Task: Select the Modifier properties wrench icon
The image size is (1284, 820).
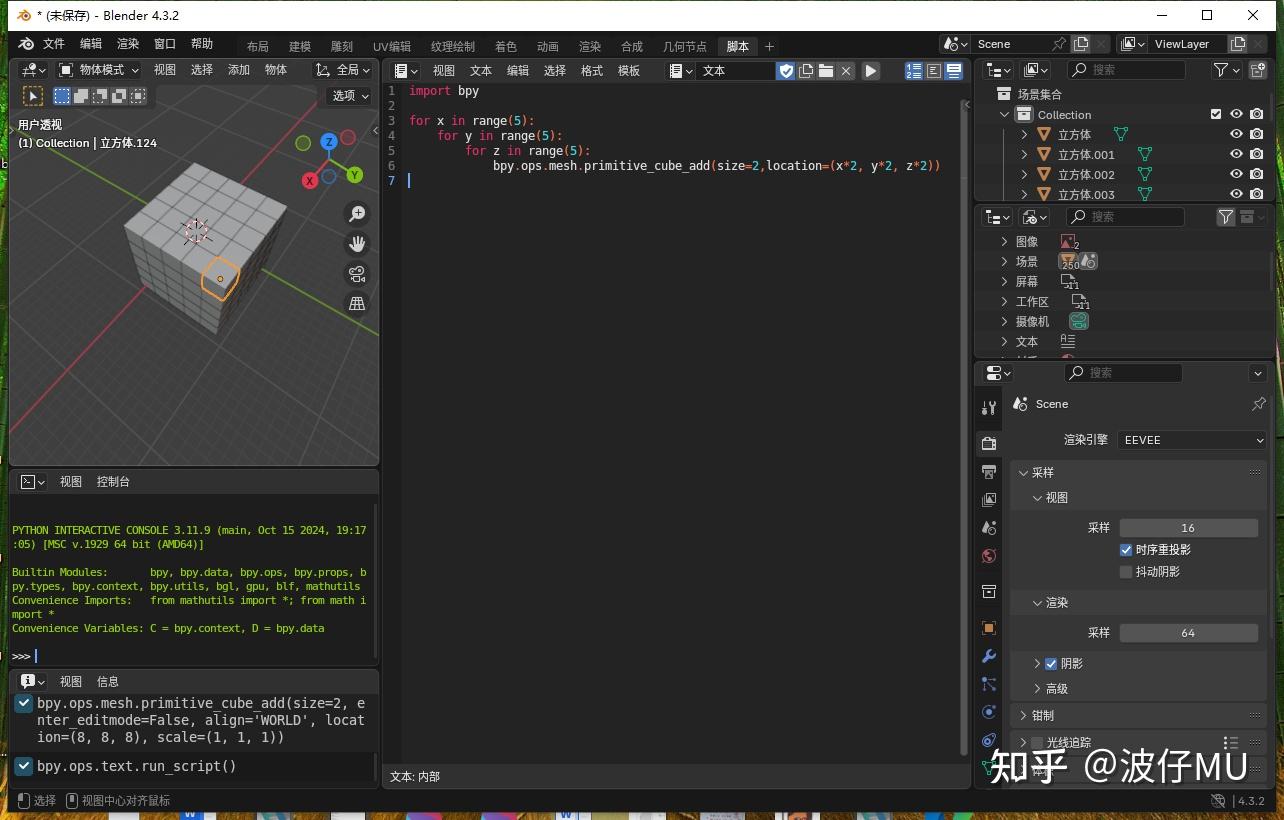Action: (x=988, y=656)
